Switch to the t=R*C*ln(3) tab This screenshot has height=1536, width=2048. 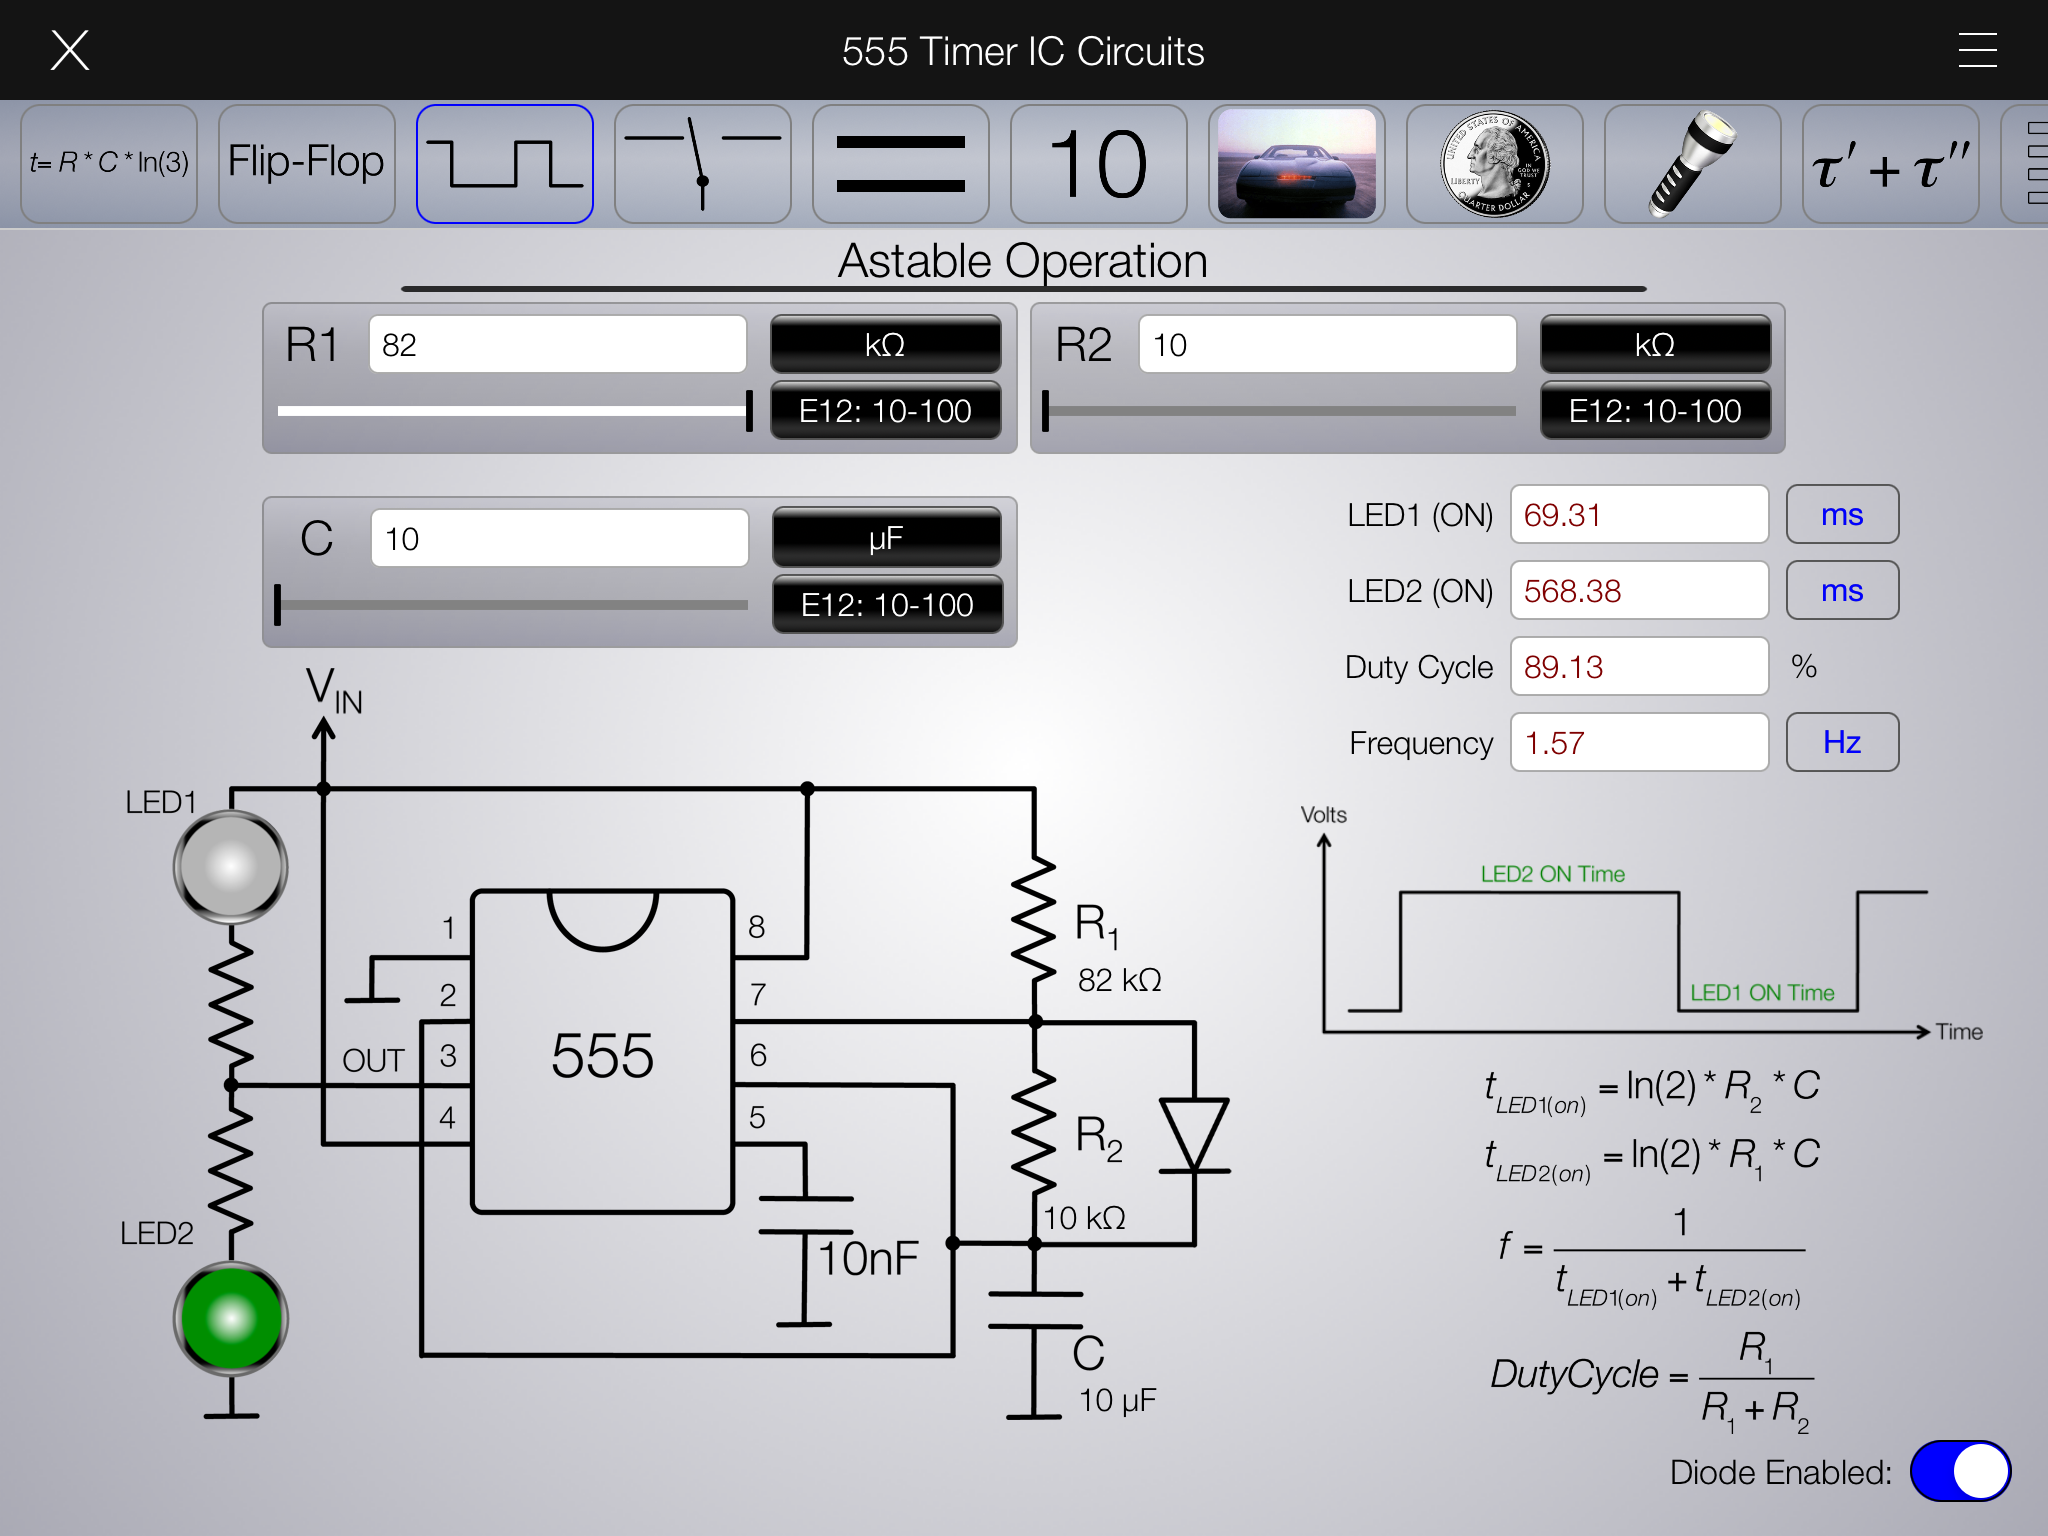click(x=108, y=164)
